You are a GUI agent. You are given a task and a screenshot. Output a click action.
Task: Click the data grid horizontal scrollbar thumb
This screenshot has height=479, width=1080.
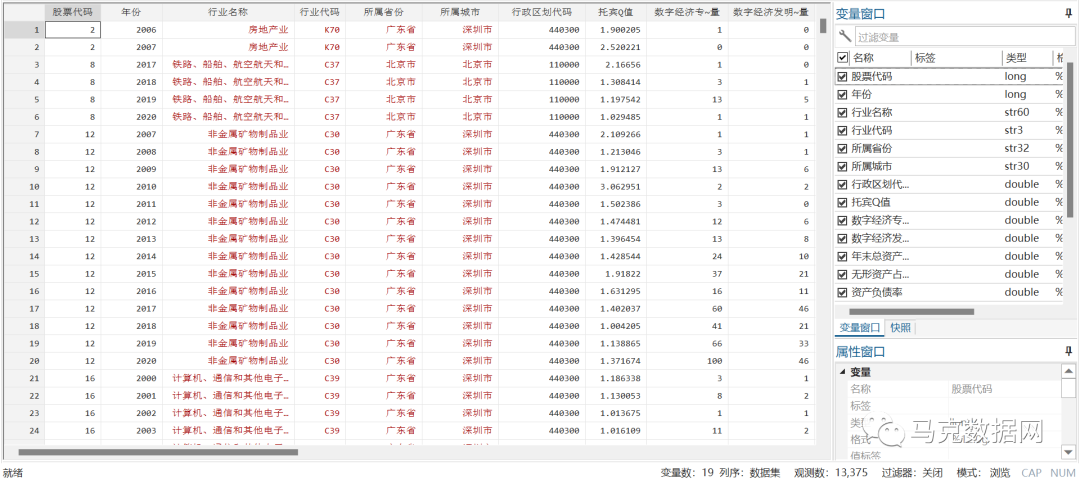[158, 452]
